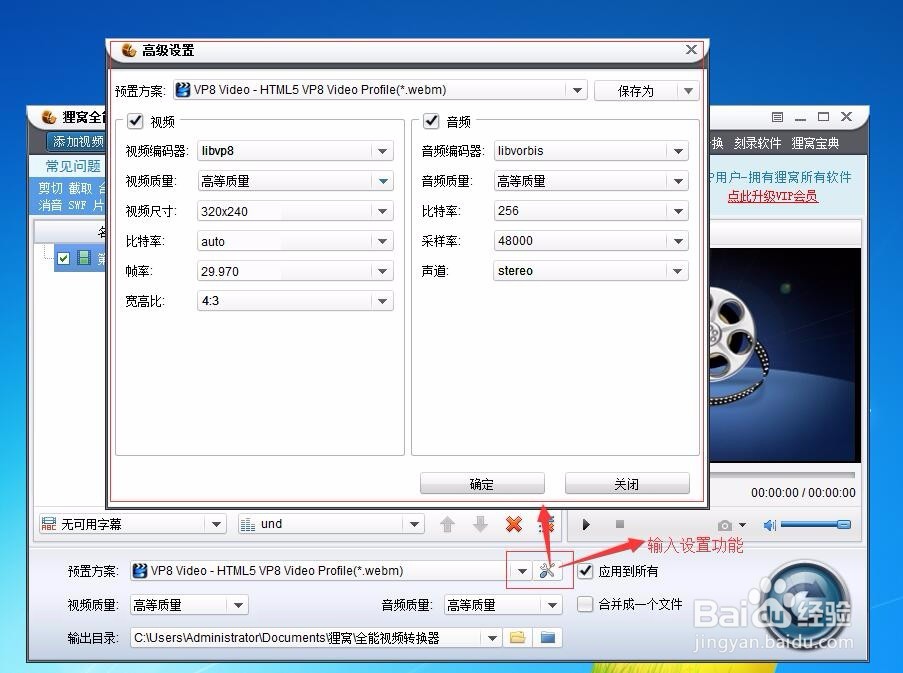Open und audio track dropdown

[x=414, y=524]
